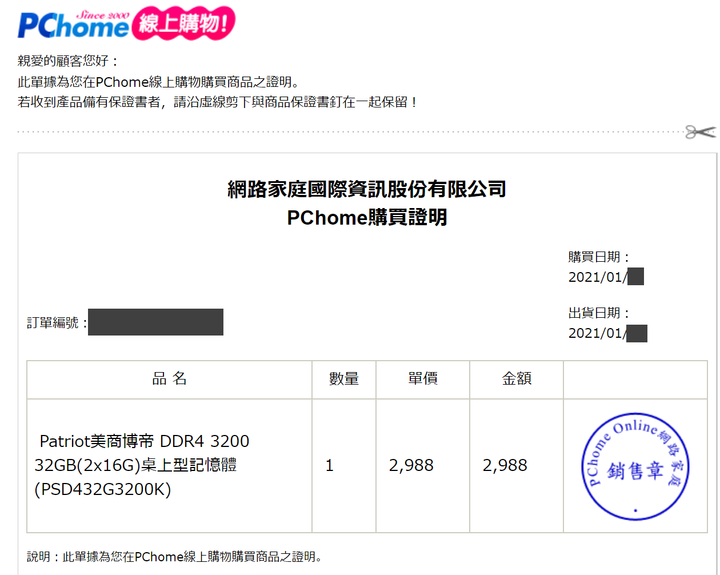Click the 網路家庭國際資訊股份有限公司 company title

coord(367,189)
